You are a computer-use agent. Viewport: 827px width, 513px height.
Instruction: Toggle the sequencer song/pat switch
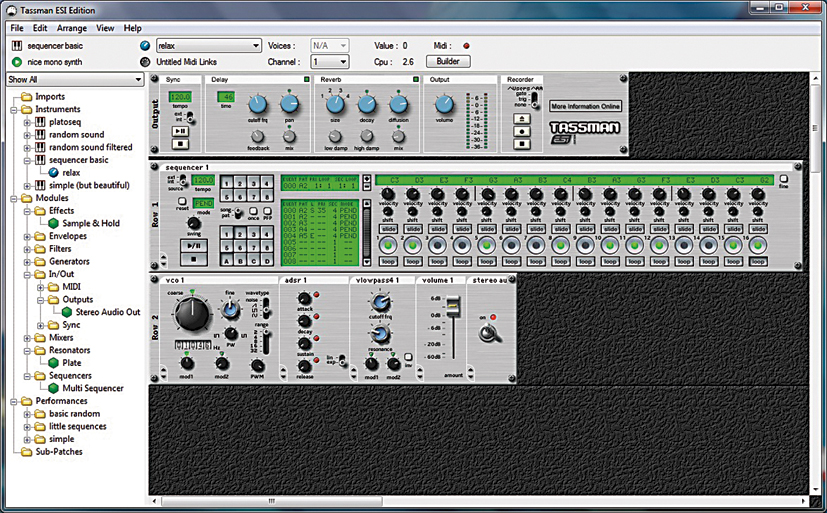(x=238, y=214)
